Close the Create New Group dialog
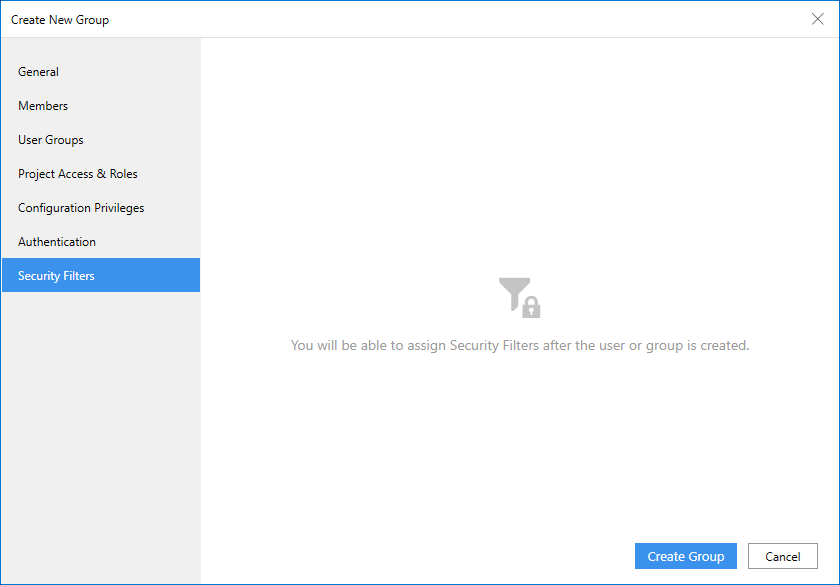 pyautogui.click(x=817, y=19)
